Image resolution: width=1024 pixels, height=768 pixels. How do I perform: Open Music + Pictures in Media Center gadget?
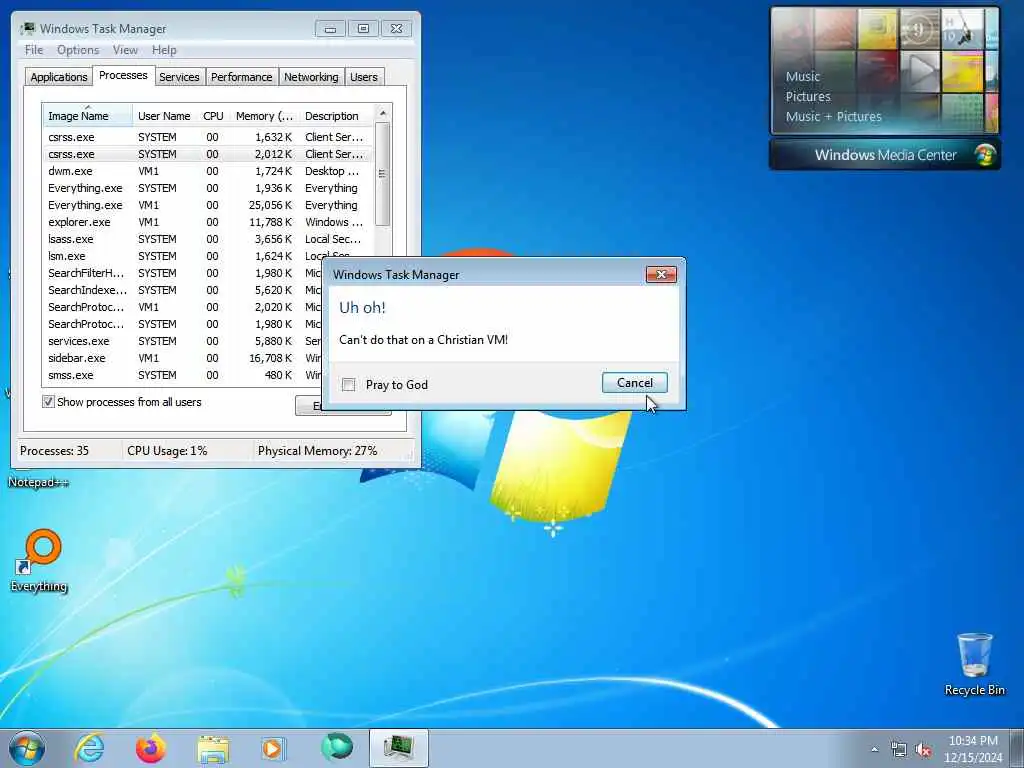tap(833, 117)
